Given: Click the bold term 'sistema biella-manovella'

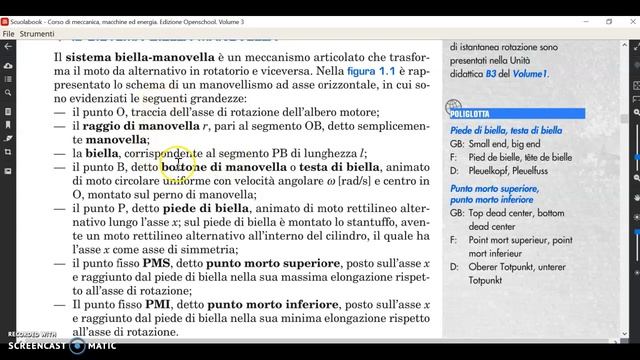Looking at the screenshot, I should tap(140, 57).
